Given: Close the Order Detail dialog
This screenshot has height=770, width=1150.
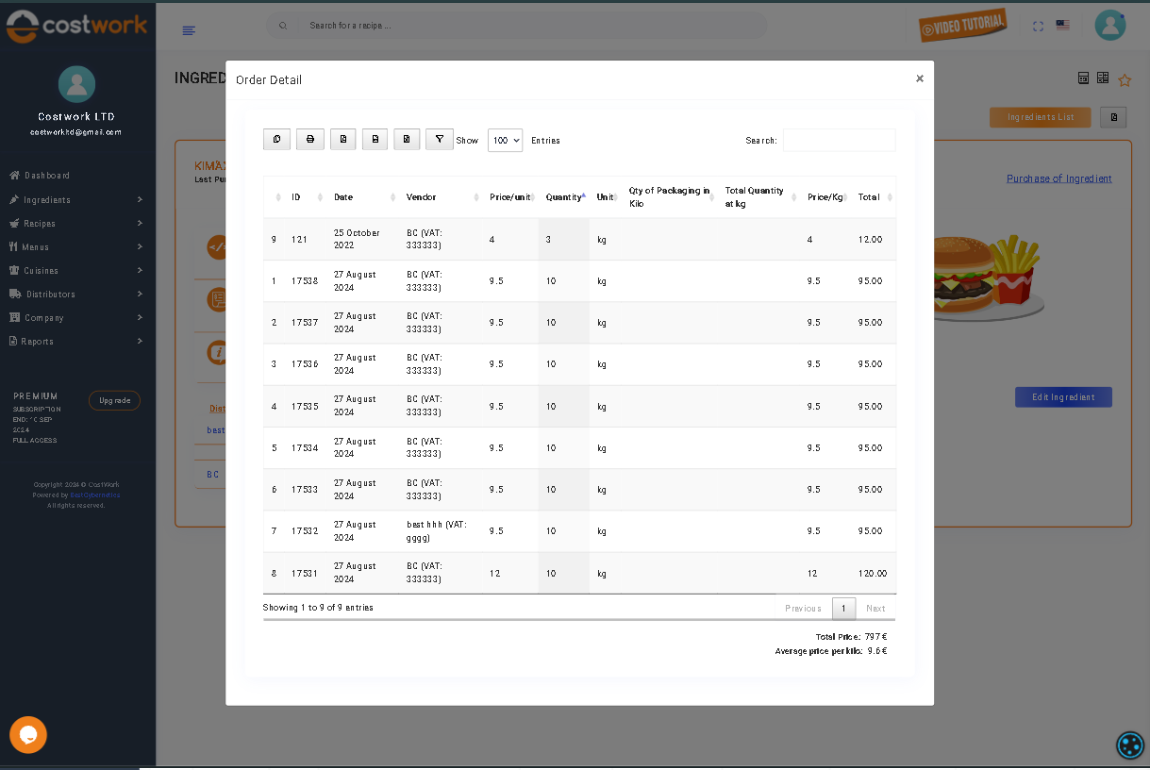Looking at the screenshot, I should (919, 79).
